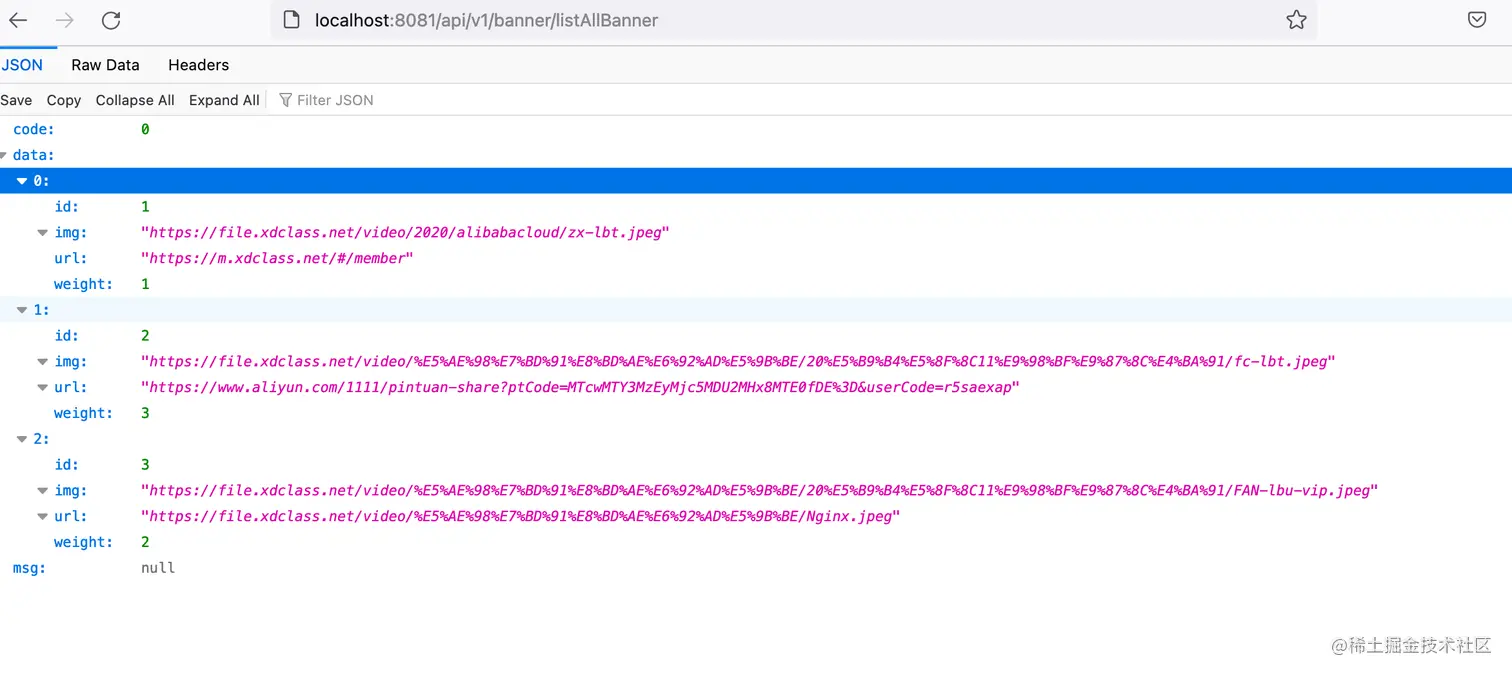Select the id value 2
The width and height of the screenshot is (1512, 676).
(x=145, y=335)
